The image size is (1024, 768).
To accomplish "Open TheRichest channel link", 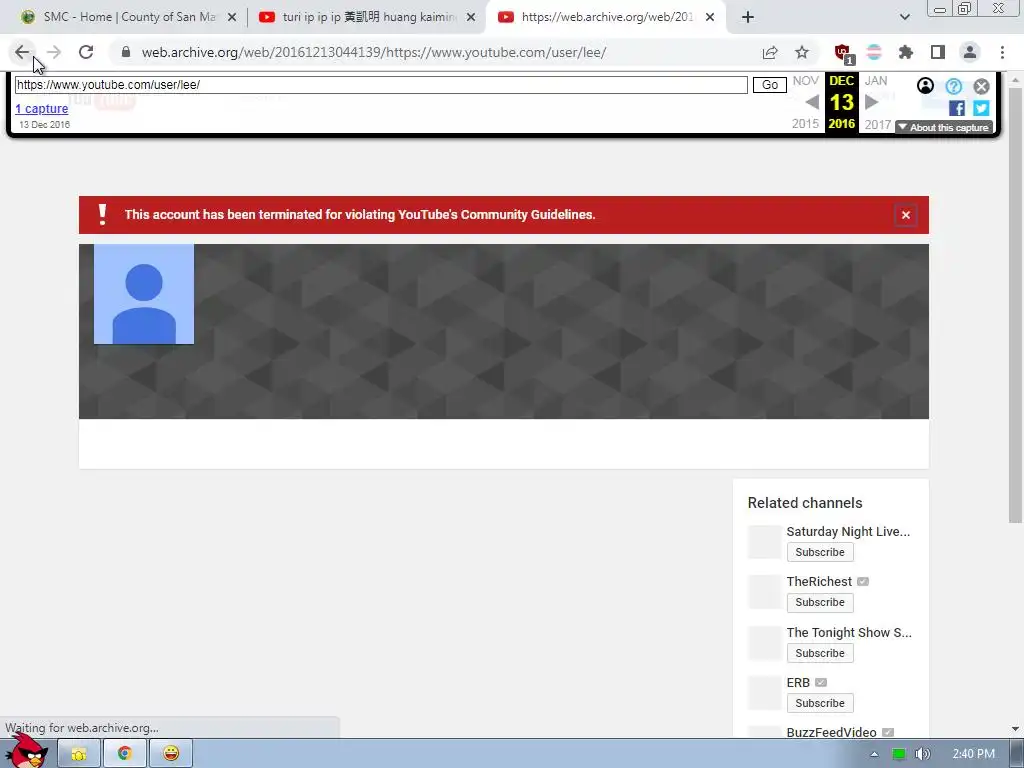I will pos(819,581).
